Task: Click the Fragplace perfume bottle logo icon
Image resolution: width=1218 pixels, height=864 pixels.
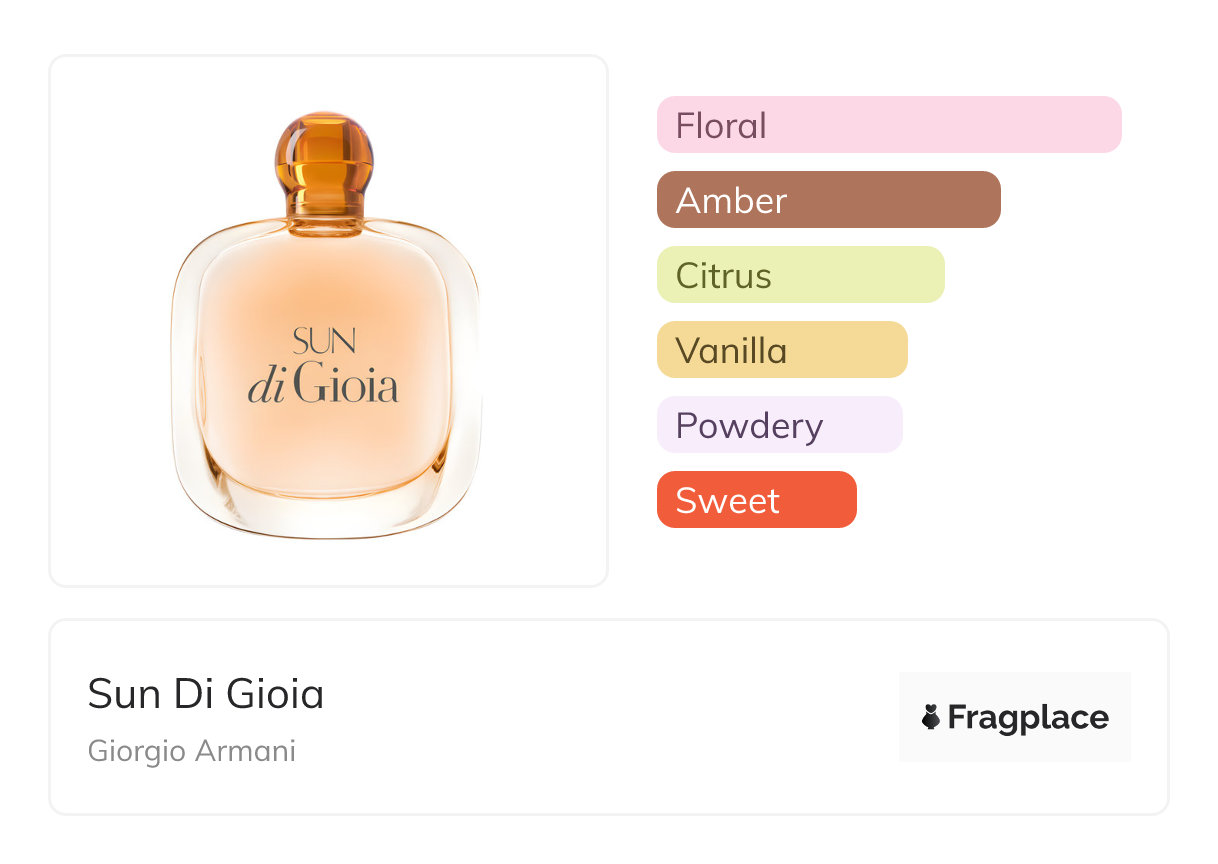Action: (x=932, y=717)
